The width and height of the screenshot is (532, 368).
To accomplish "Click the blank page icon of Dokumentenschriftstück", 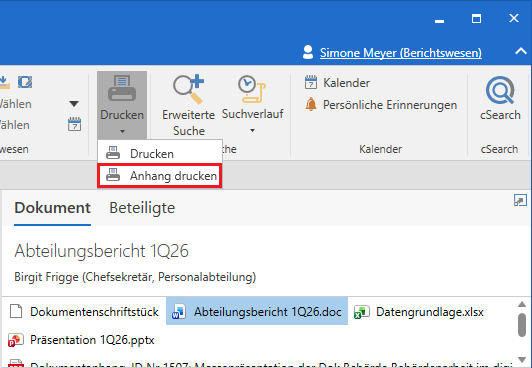I will 16,311.
